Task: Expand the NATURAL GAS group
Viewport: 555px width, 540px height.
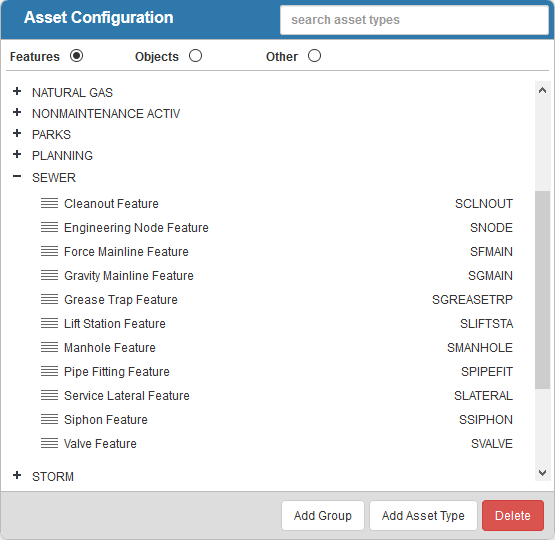Action: point(17,92)
